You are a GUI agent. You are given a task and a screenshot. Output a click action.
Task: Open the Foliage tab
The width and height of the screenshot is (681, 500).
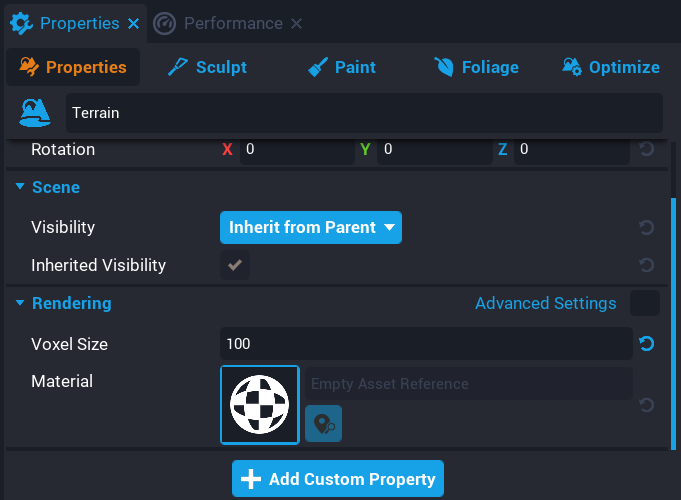tap(476, 67)
